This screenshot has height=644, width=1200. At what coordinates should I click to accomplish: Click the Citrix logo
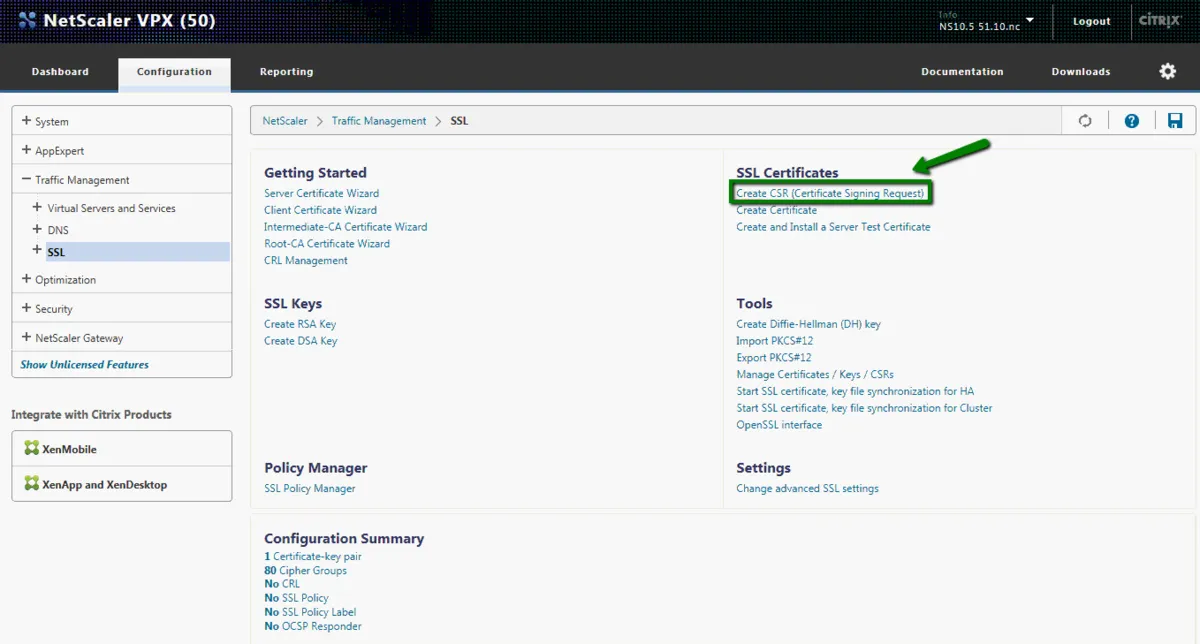(x=1160, y=21)
